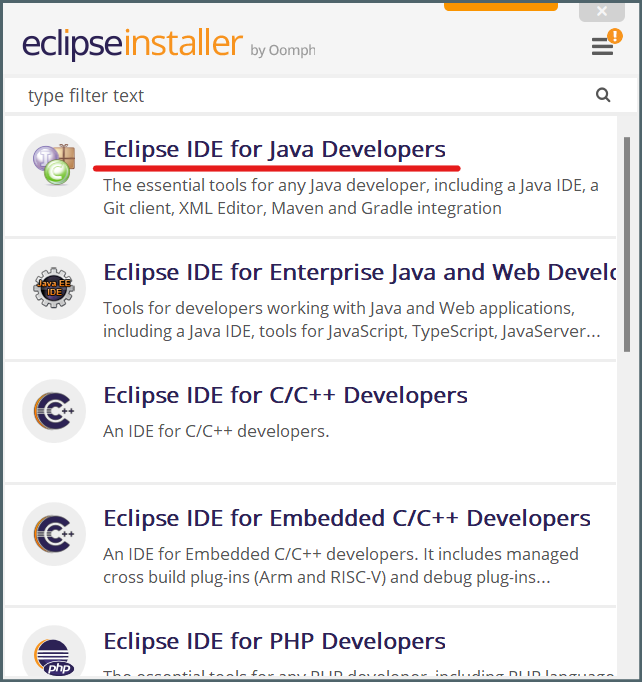Click 'Tools for developers working with Java' description
Image resolution: width=642 pixels, height=682 pixels.
[x=351, y=320]
